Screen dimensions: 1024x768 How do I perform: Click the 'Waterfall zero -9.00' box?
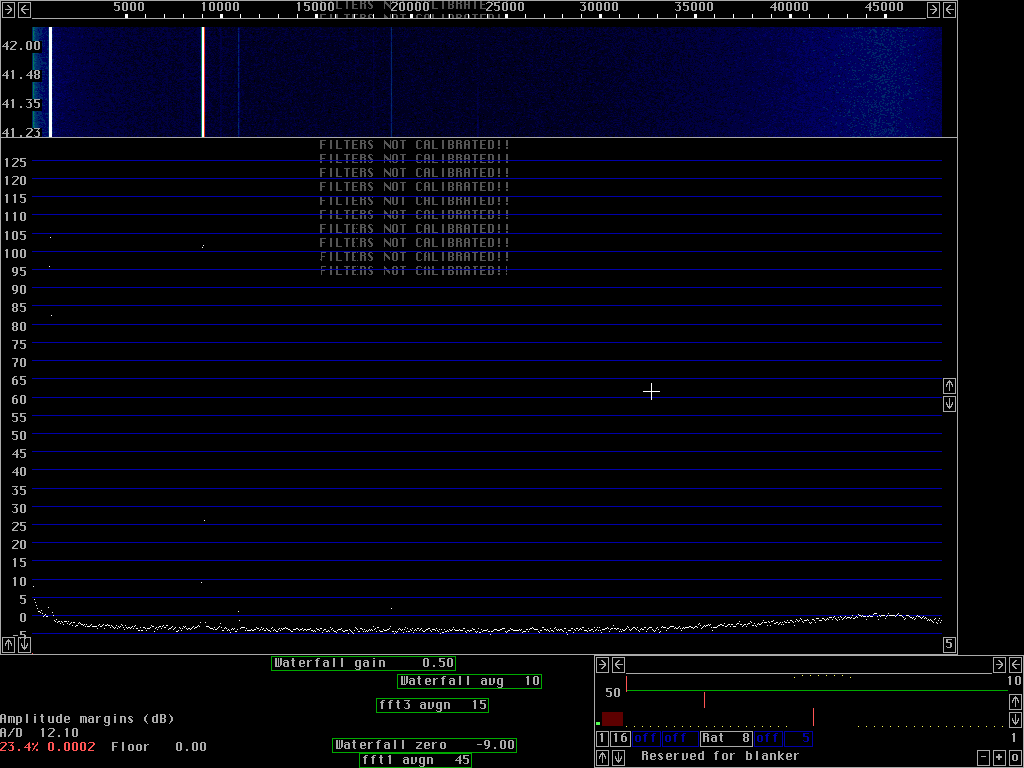pos(424,745)
